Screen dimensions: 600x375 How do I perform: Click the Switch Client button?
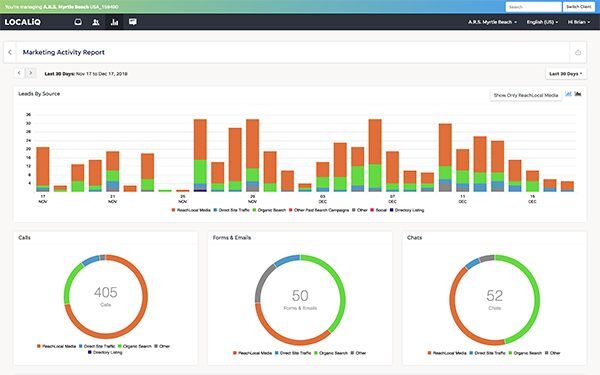click(579, 7)
